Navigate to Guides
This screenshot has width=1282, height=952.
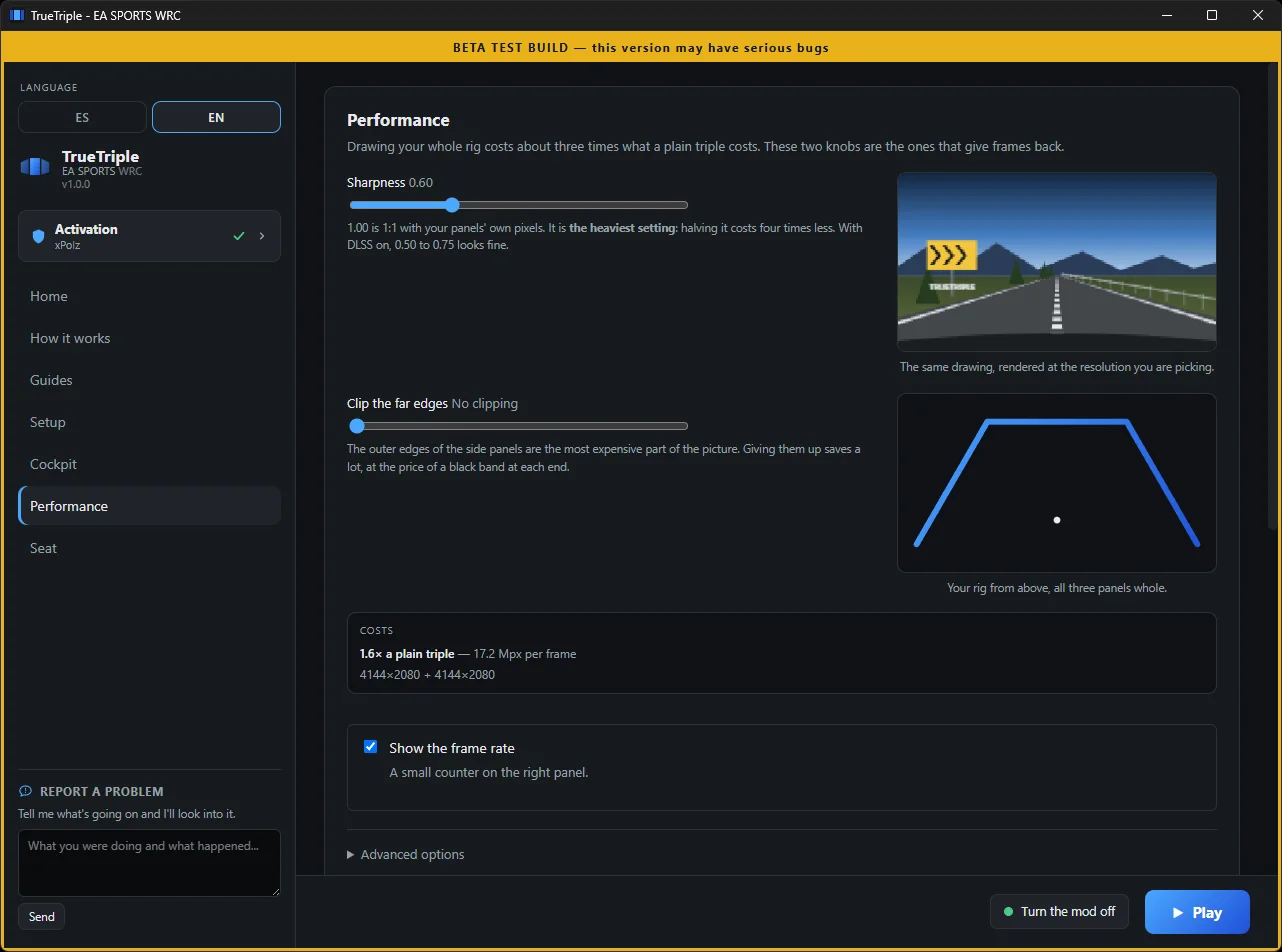pyautogui.click(x=149, y=380)
